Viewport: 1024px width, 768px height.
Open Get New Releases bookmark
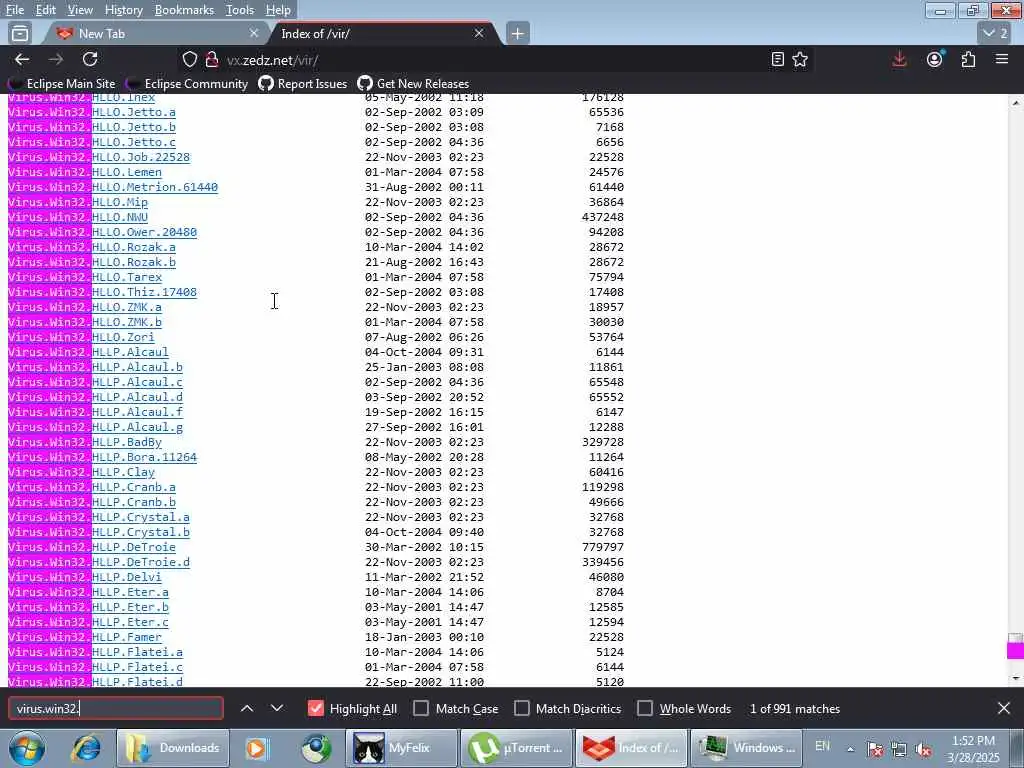tap(413, 84)
